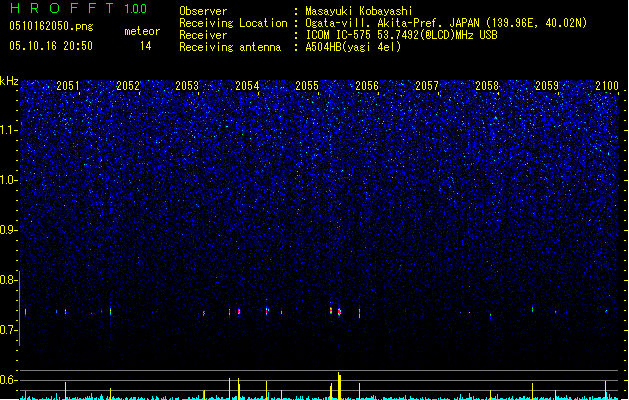Click the 1.0 frequency axis label

pos(8,180)
